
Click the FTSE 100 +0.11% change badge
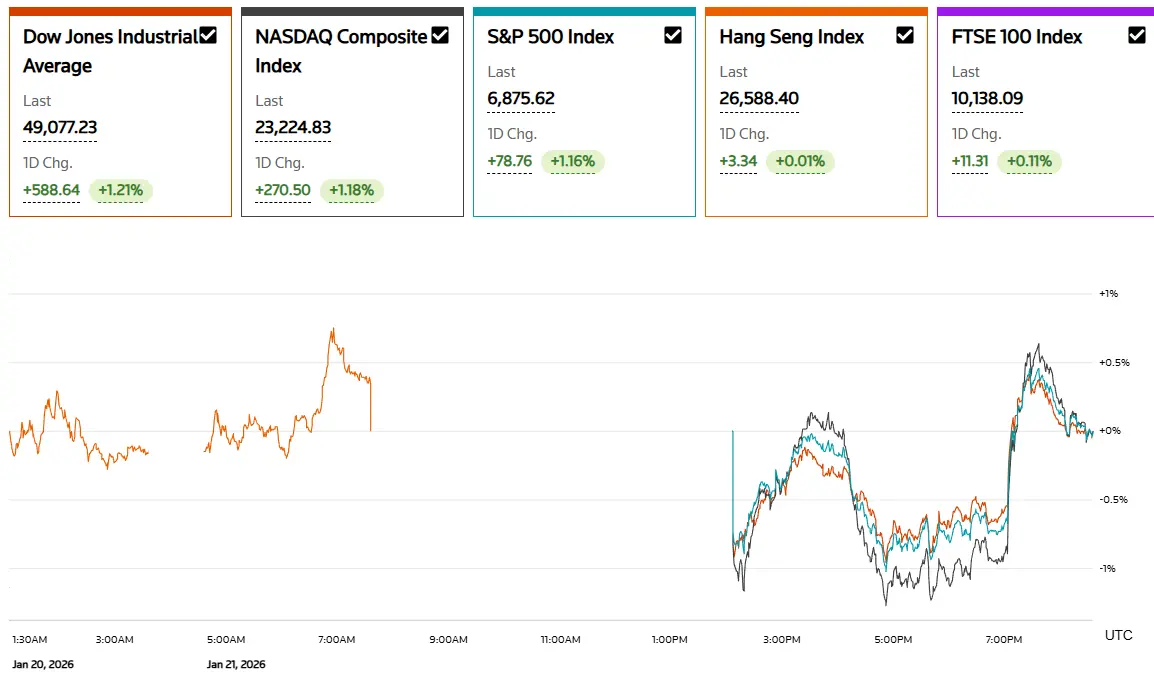click(x=1027, y=161)
